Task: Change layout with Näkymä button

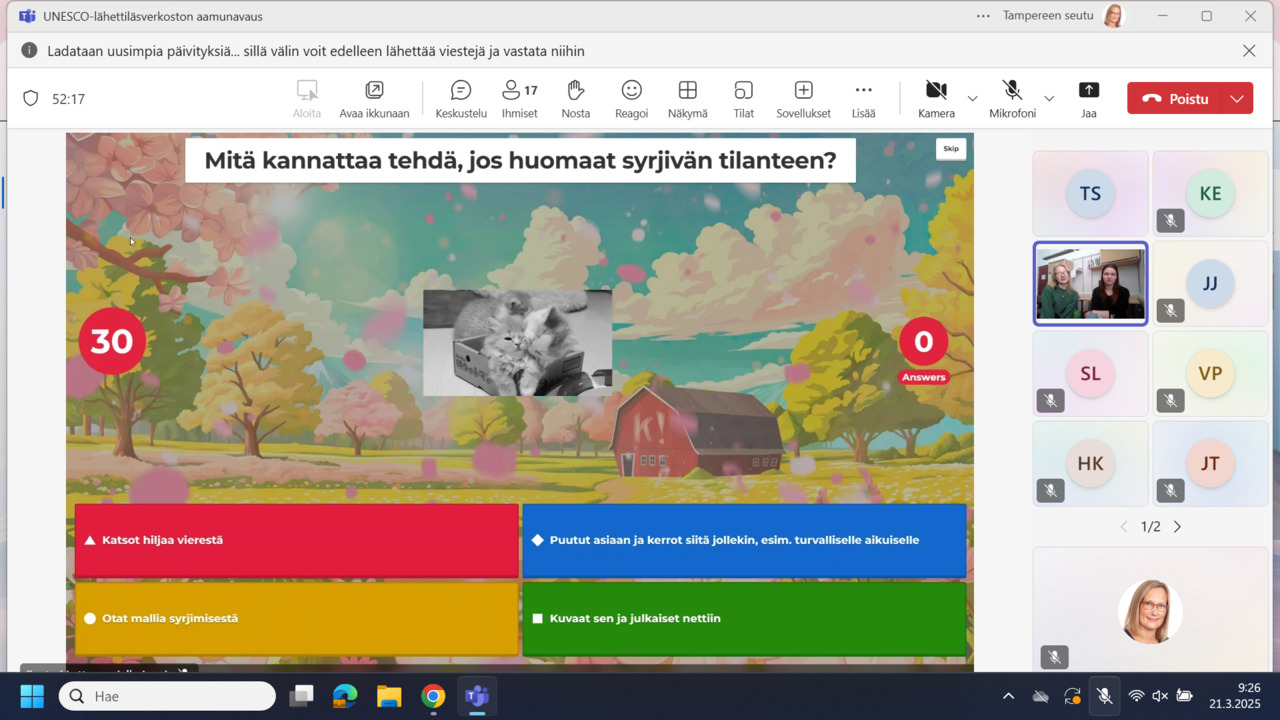Action: point(687,99)
